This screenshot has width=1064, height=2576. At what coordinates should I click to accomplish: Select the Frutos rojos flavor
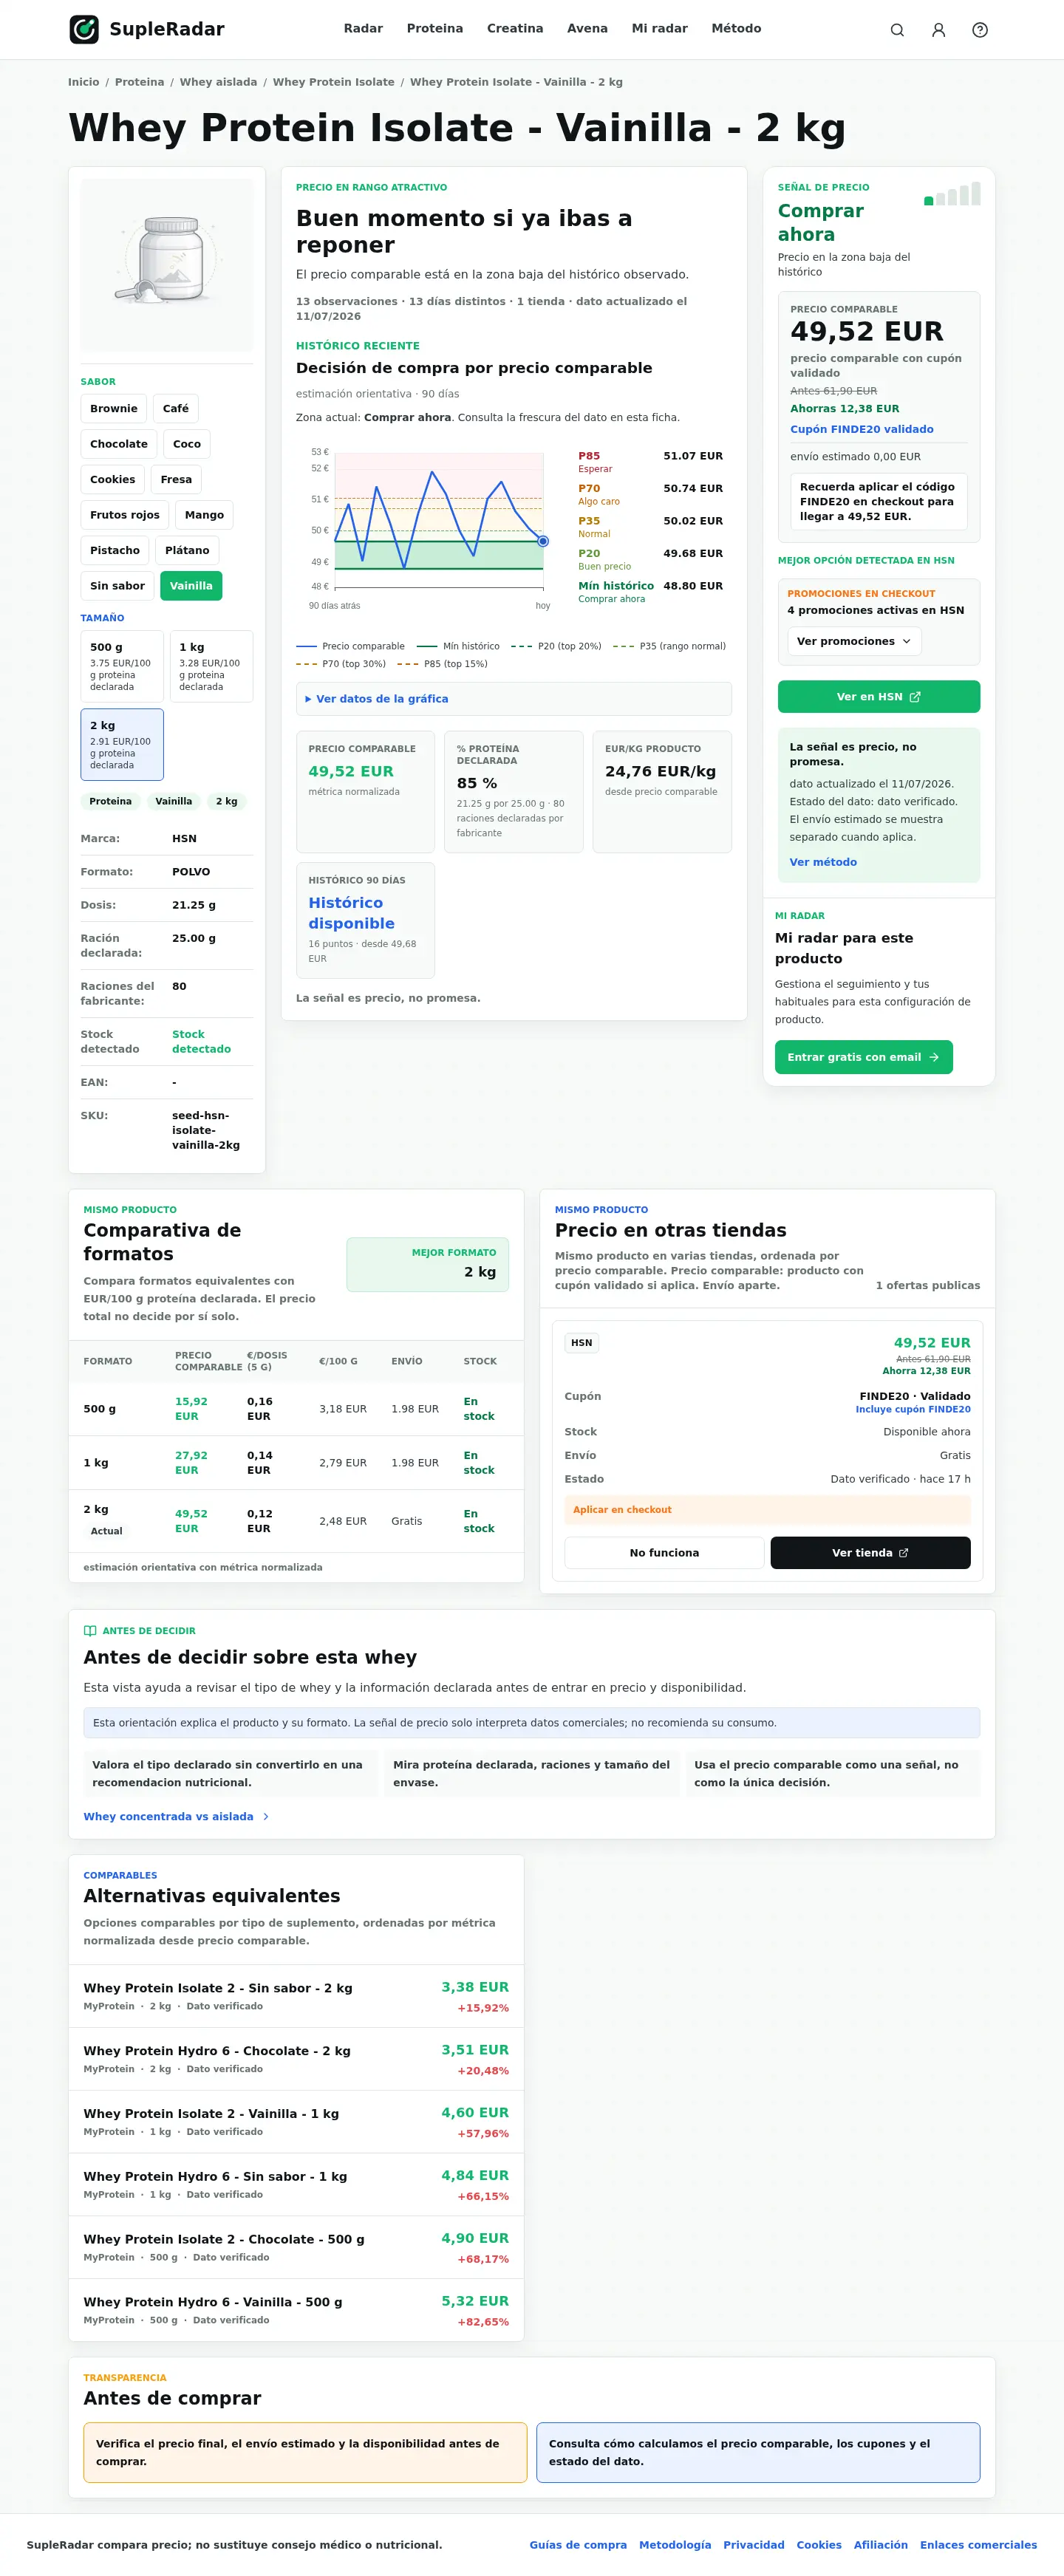(x=125, y=515)
